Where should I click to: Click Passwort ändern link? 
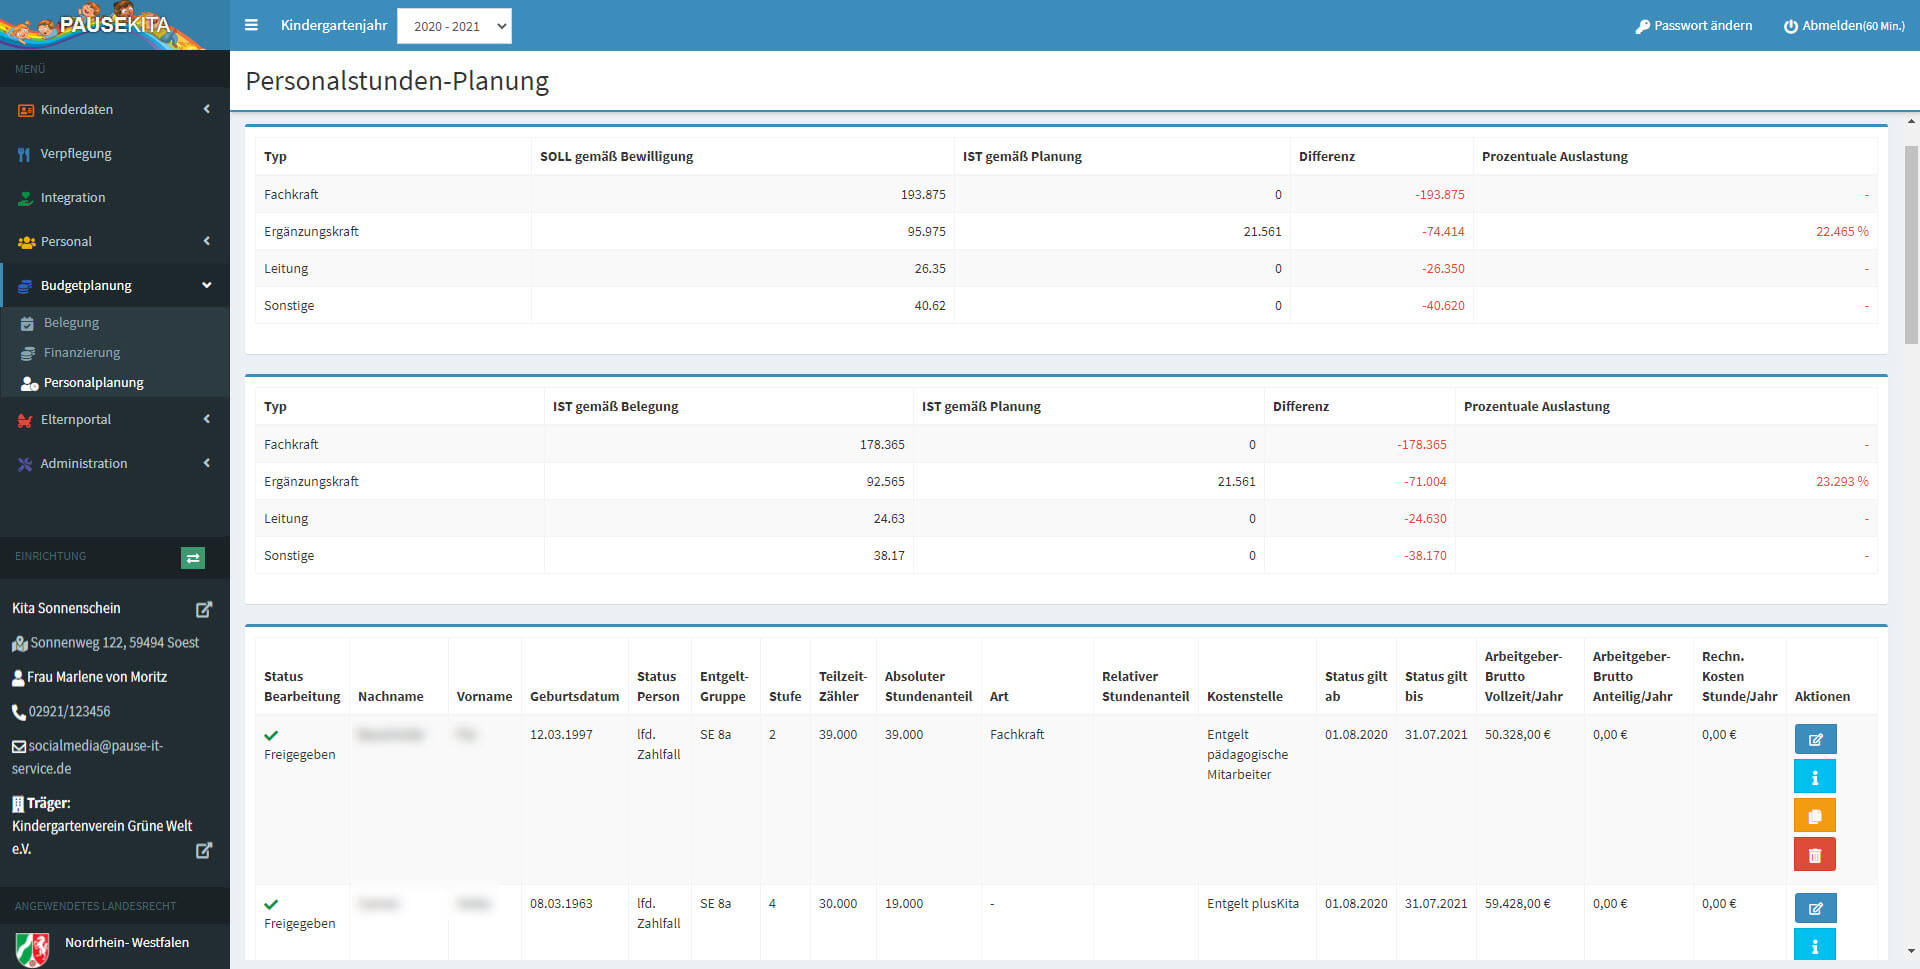click(x=1693, y=26)
